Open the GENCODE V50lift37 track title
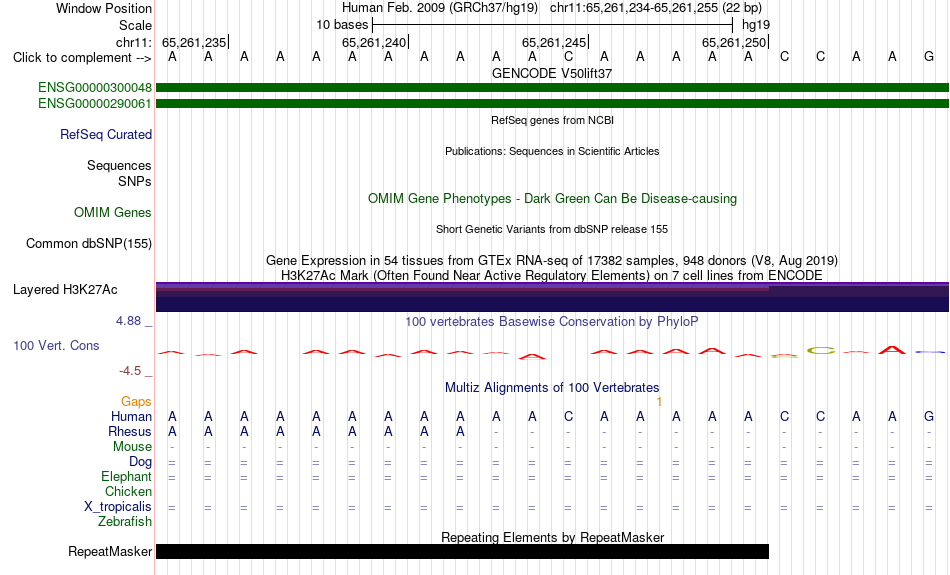 click(552, 73)
